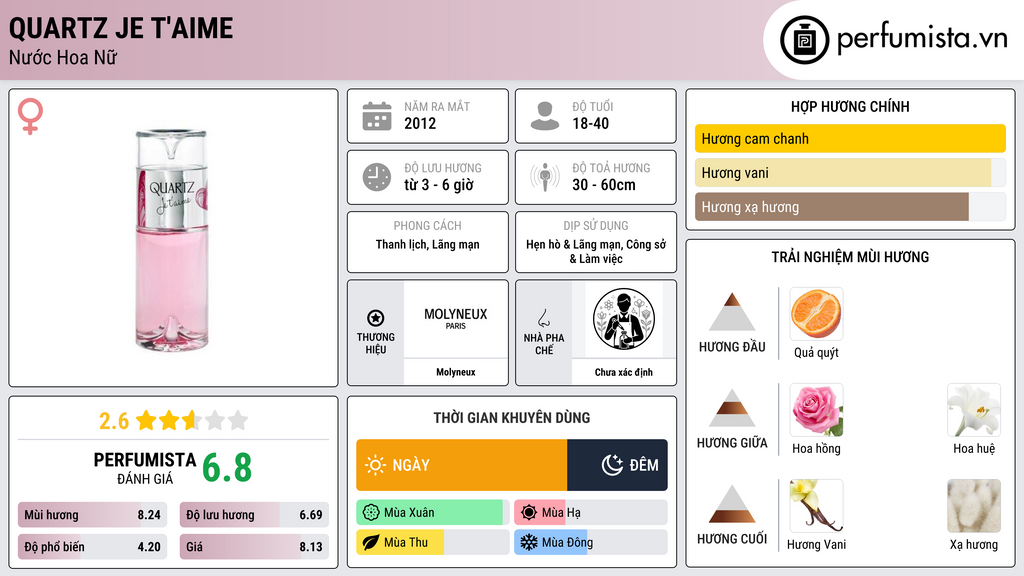
Task: Click the Hương đầu pyramid icon
Action: click(x=732, y=312)
